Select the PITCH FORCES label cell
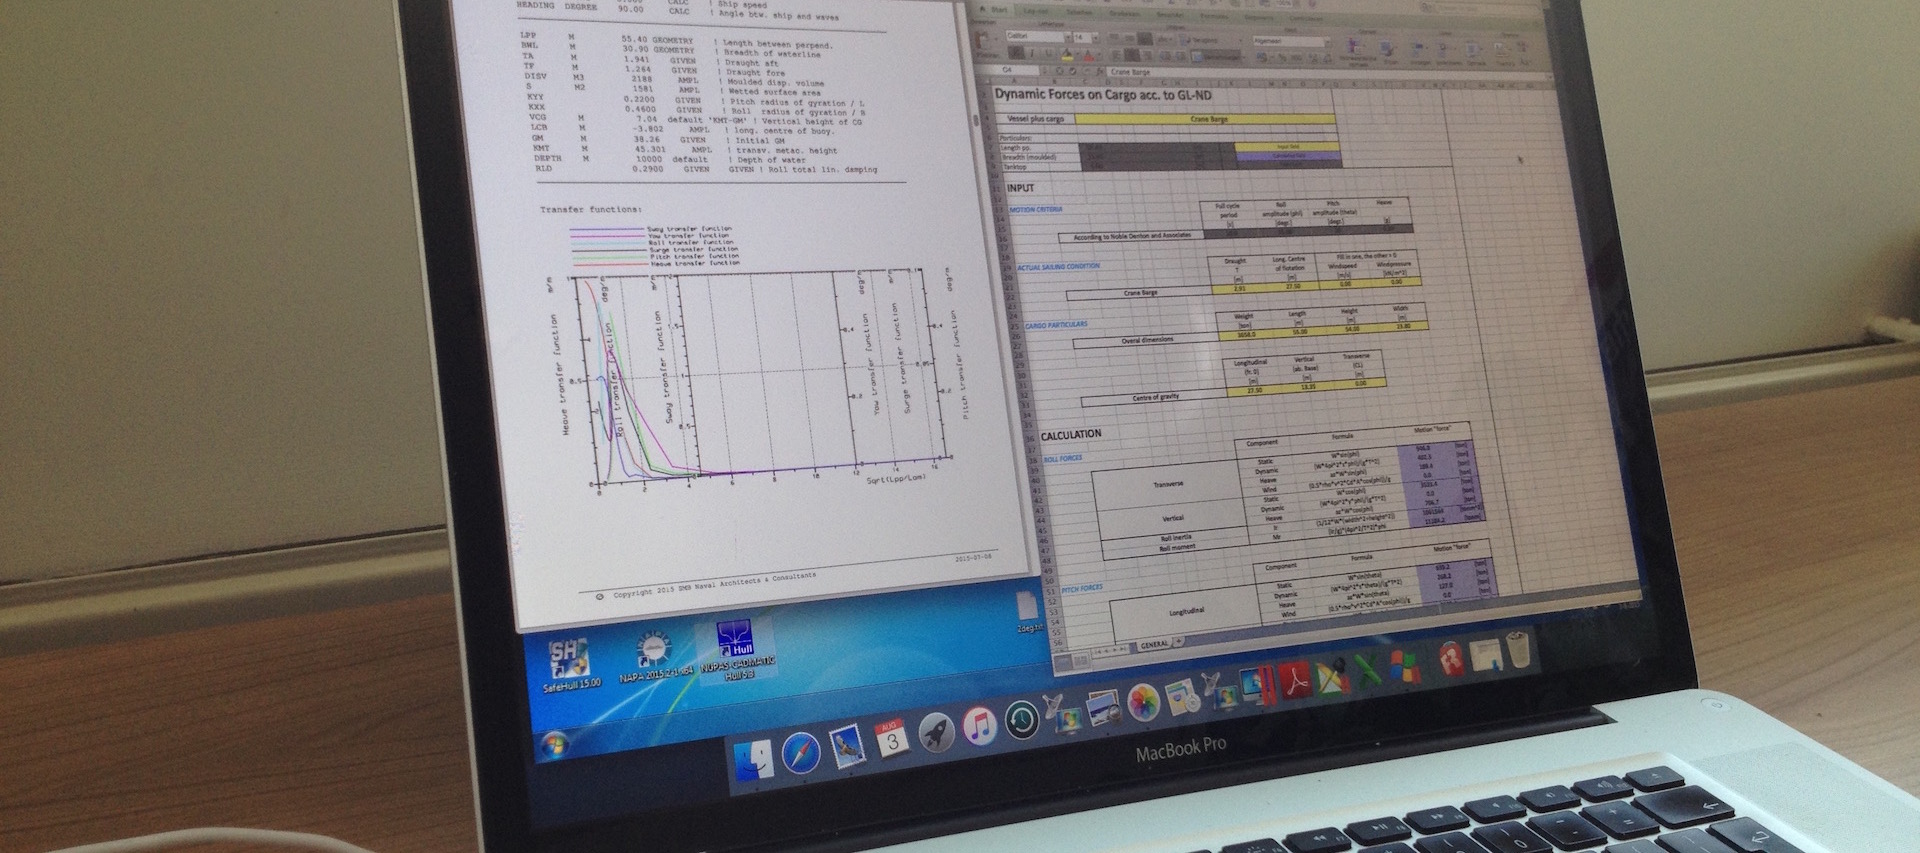Image resolution: width=1920 pixels, height=853 pixels. click(1082, 588)
